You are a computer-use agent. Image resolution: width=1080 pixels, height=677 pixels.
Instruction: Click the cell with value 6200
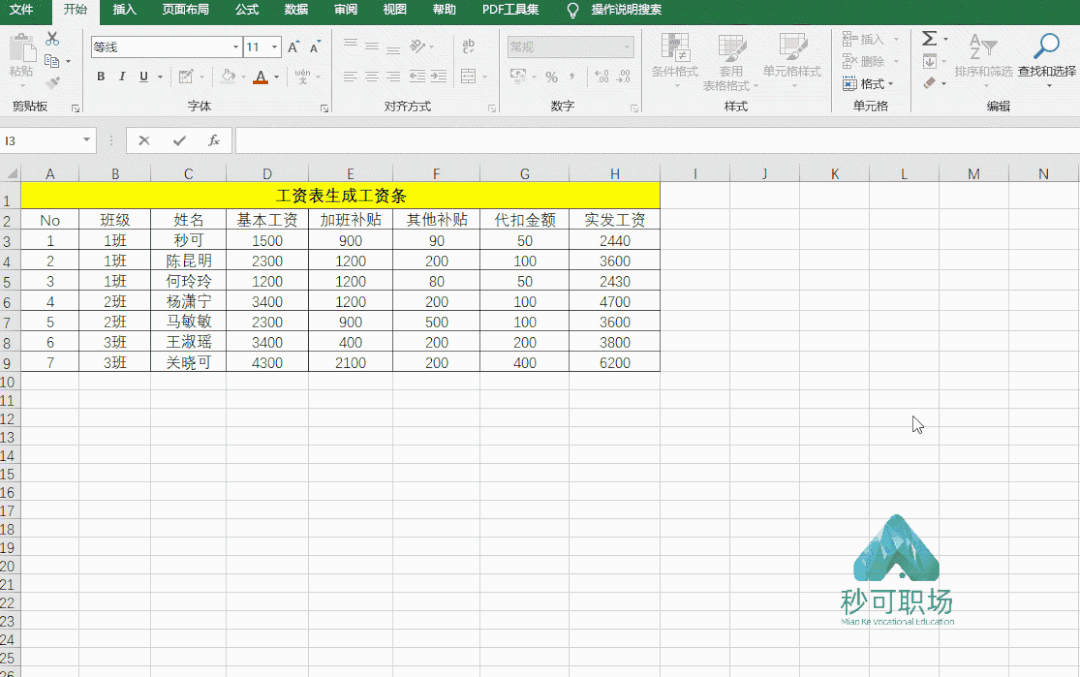pos(614,362)
